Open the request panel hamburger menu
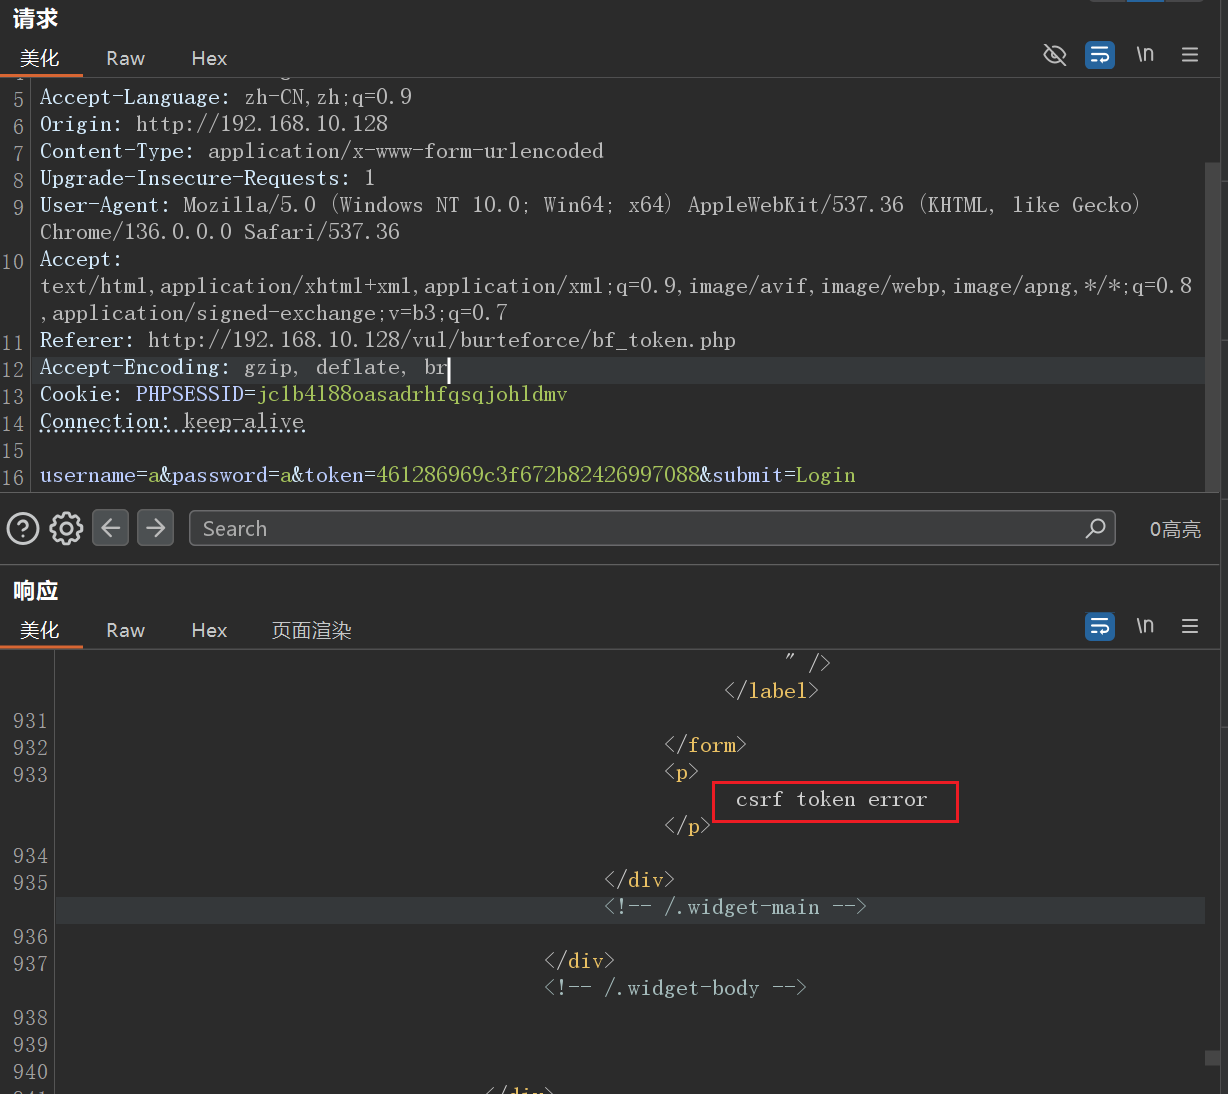Screen dimensions: 1228x1094 pos(1190,55)
